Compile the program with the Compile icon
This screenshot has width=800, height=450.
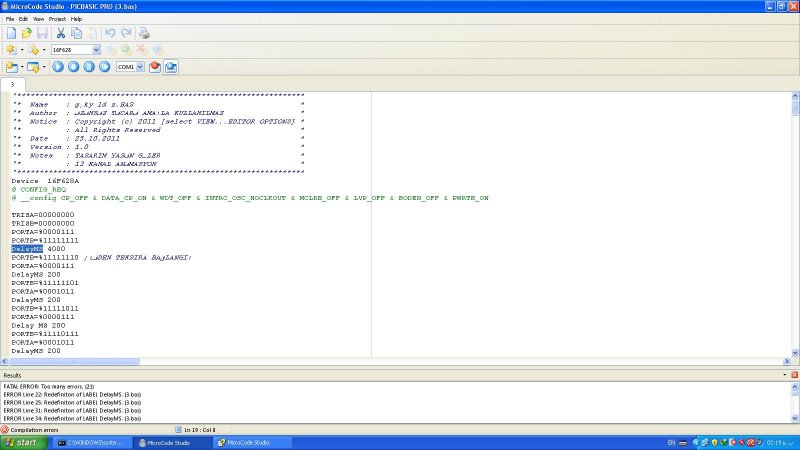click(x=10, y=49)
